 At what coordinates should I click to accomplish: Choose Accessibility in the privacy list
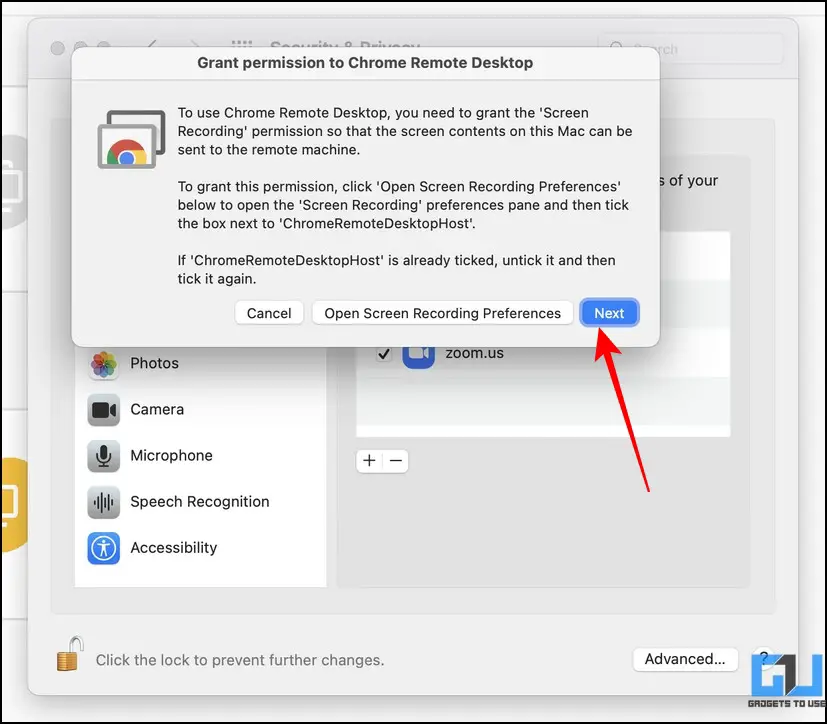[x=200, y=548]
